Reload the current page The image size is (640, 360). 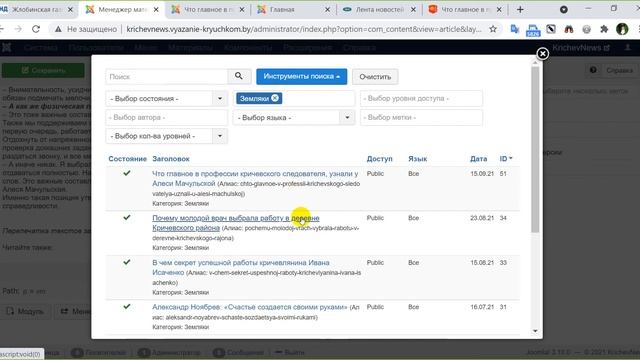pos(36,29)
